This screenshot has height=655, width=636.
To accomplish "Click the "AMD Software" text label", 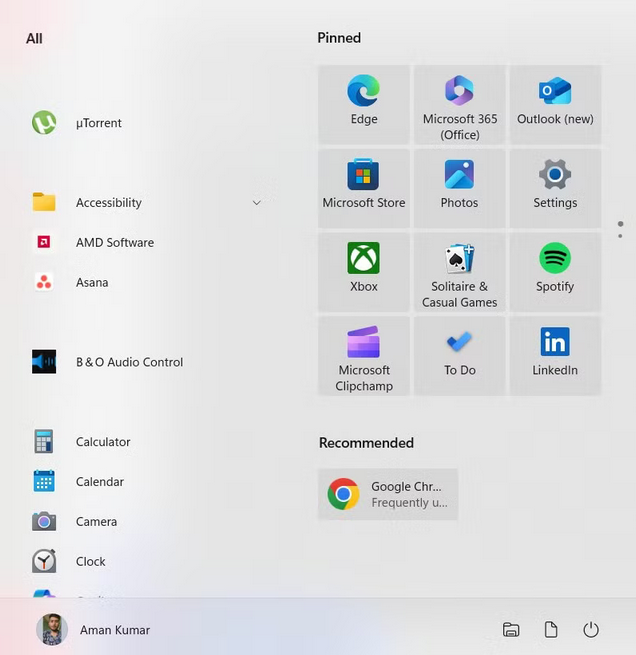I will pos(115,242).
